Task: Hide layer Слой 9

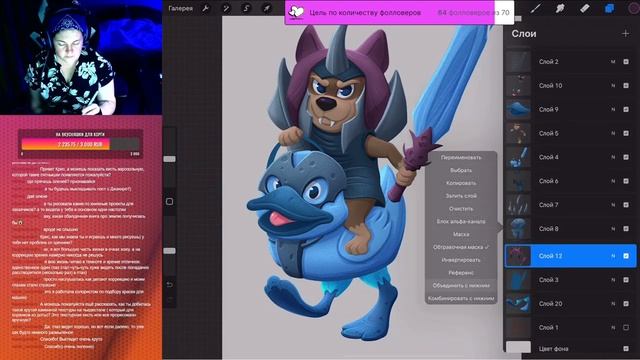Action: 626,109
